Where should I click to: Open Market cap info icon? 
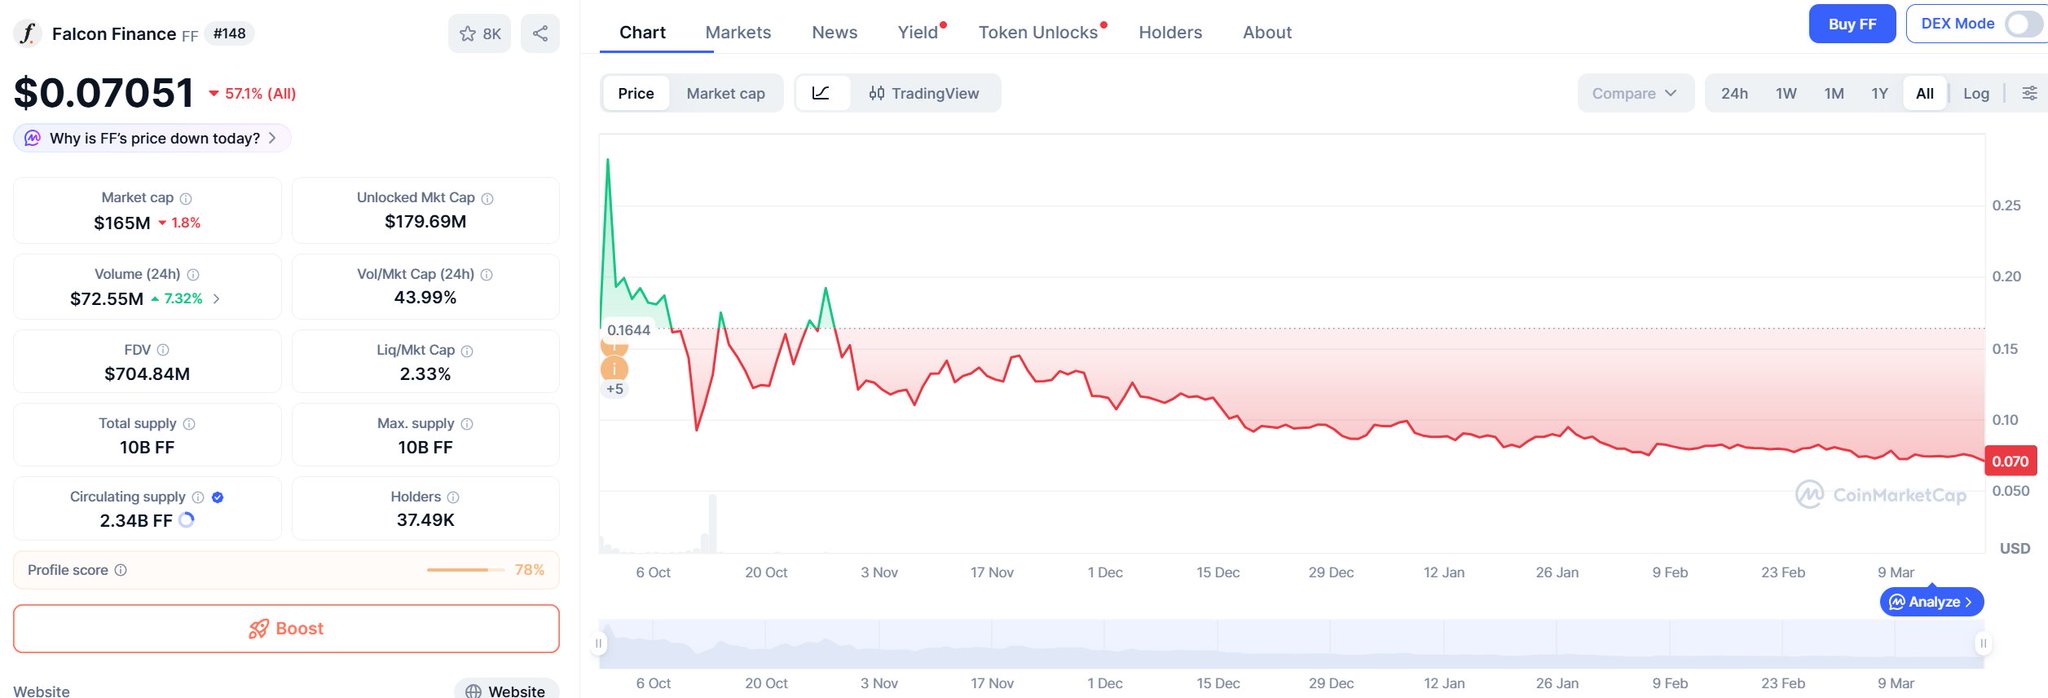[x=186, y=199]
